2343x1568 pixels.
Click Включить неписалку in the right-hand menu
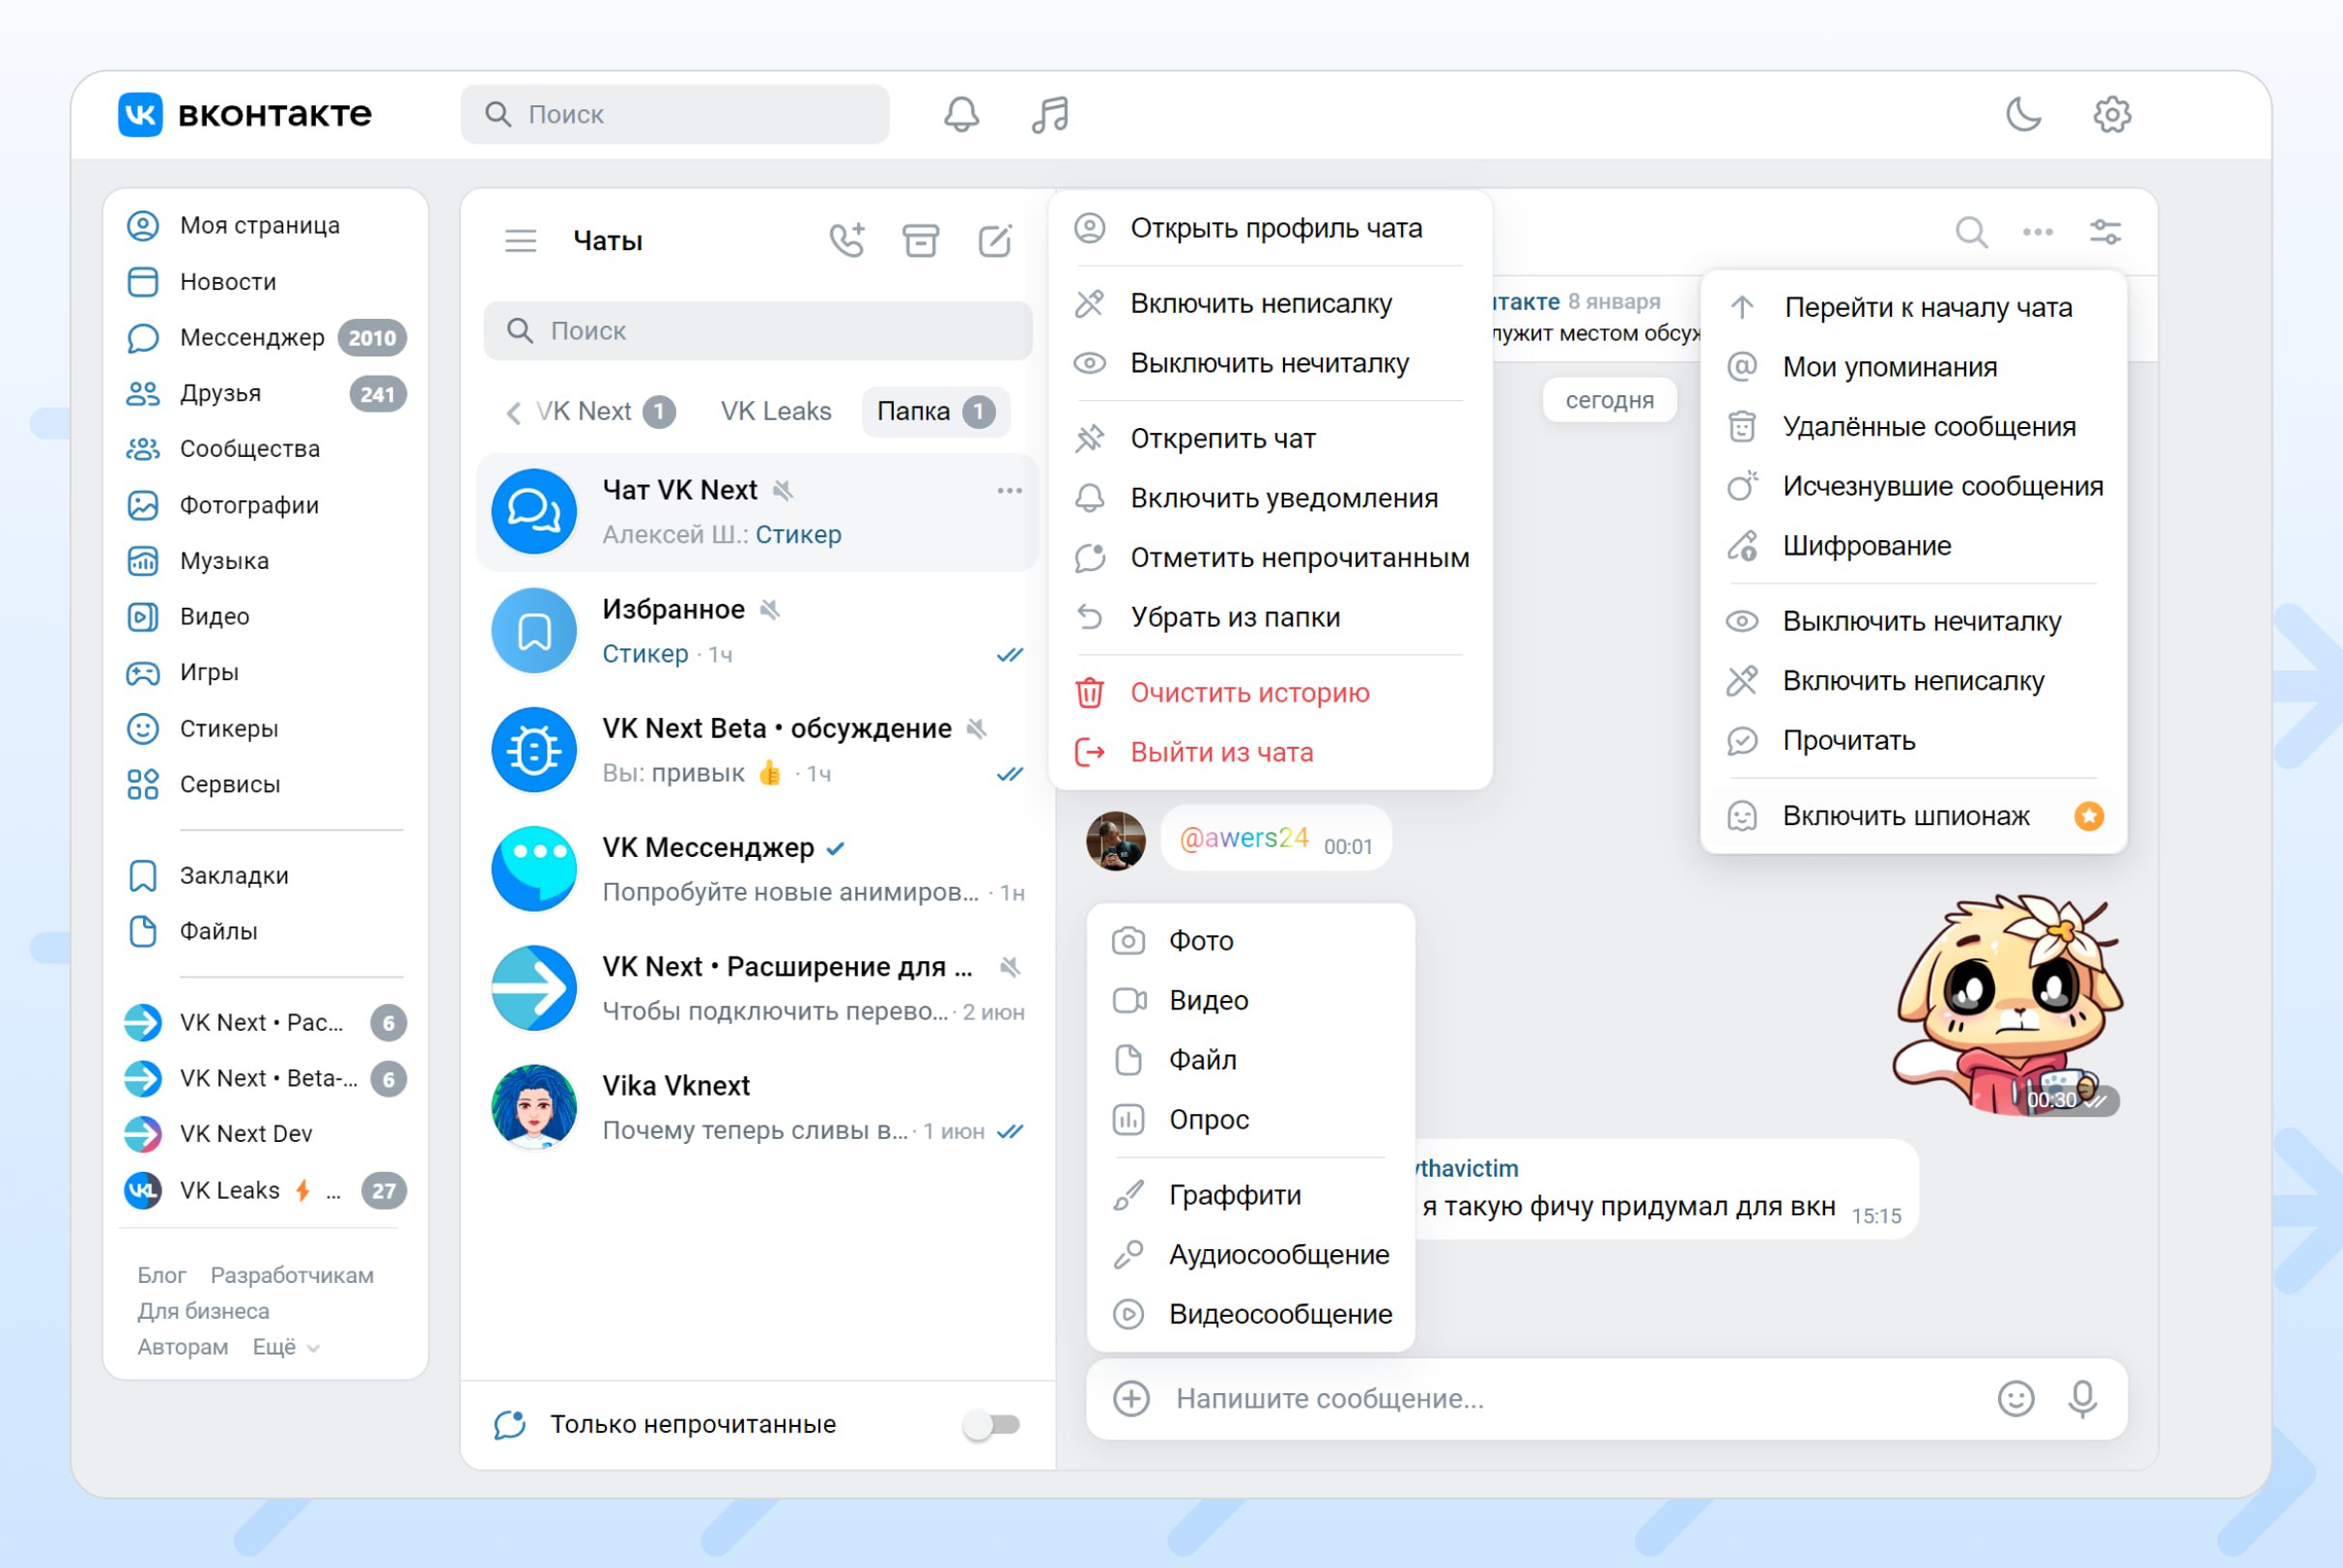click(x=1913, y=681)
